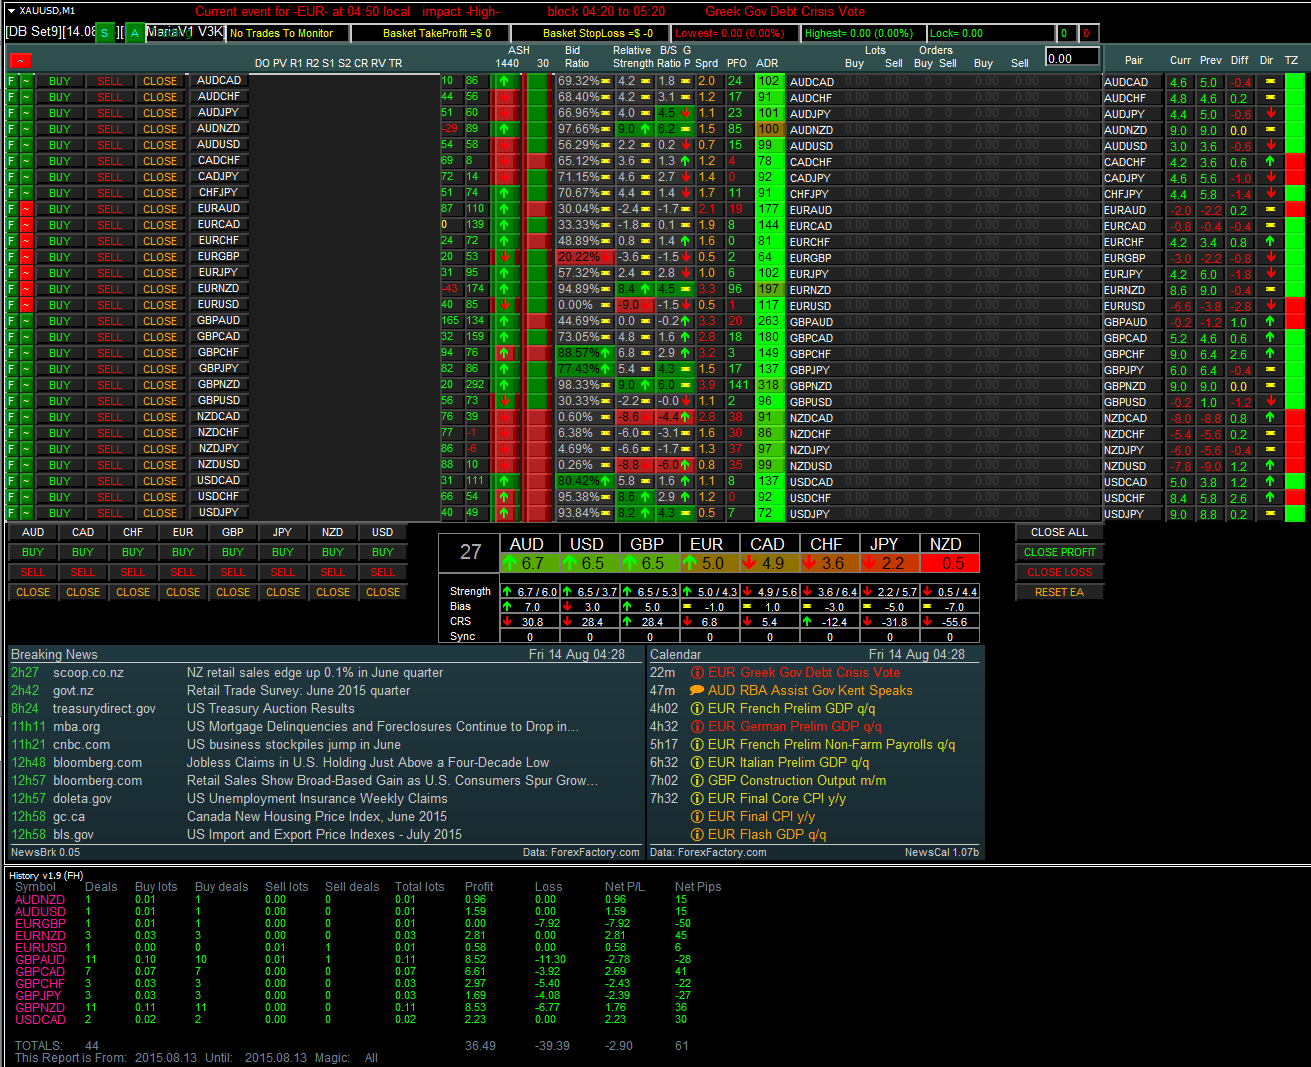Click the CLOSE LOSS button
This screenshot has height=1067, width=1311.
pos(1059,572)
